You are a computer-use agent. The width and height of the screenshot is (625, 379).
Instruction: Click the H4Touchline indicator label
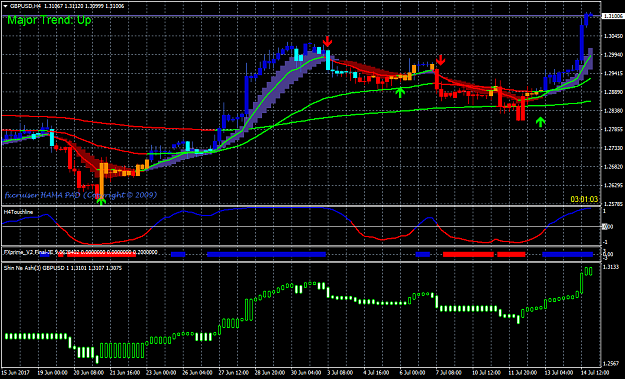(19, 212)
